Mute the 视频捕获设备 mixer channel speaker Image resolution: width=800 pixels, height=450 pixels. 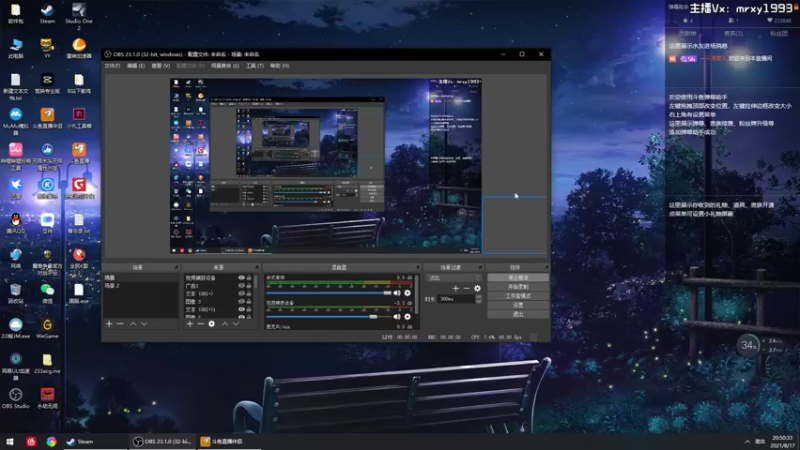click(x=397, y=317)
